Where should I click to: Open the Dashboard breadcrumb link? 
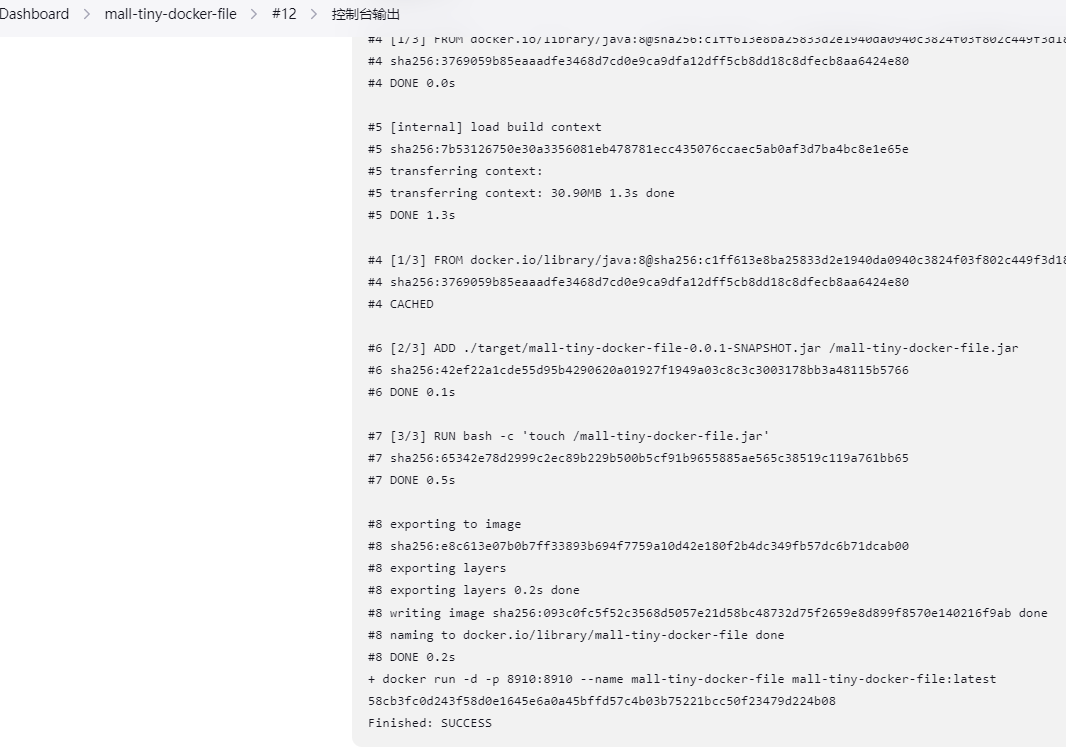(x=33, y=14)
